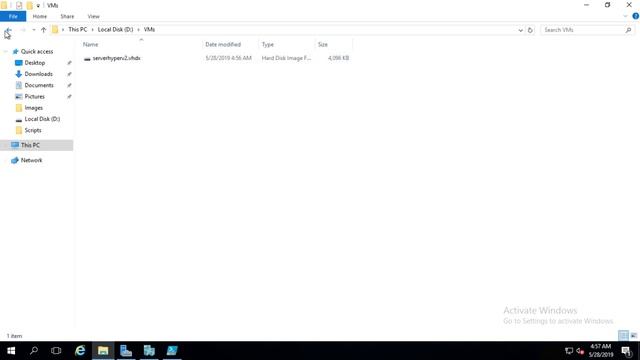Click the pin icon beside Downloads
The height and width of the screenshot is (360, 640).
(x=69, y=74)
